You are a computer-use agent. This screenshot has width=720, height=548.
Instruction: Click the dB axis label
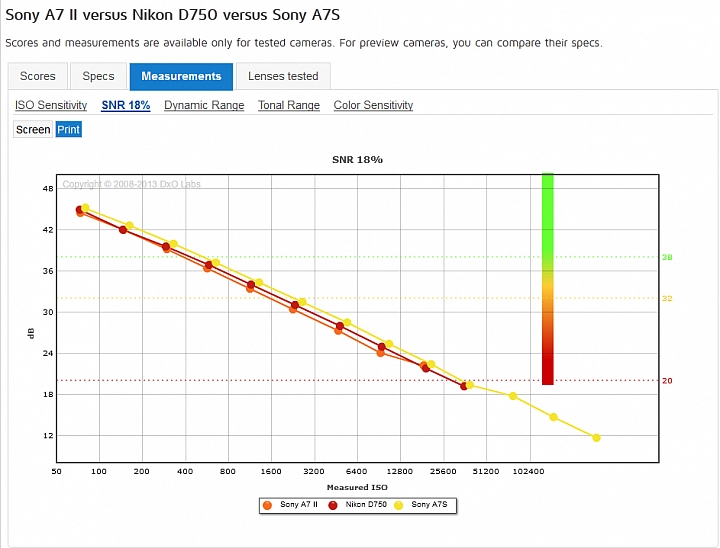(31, 333)
